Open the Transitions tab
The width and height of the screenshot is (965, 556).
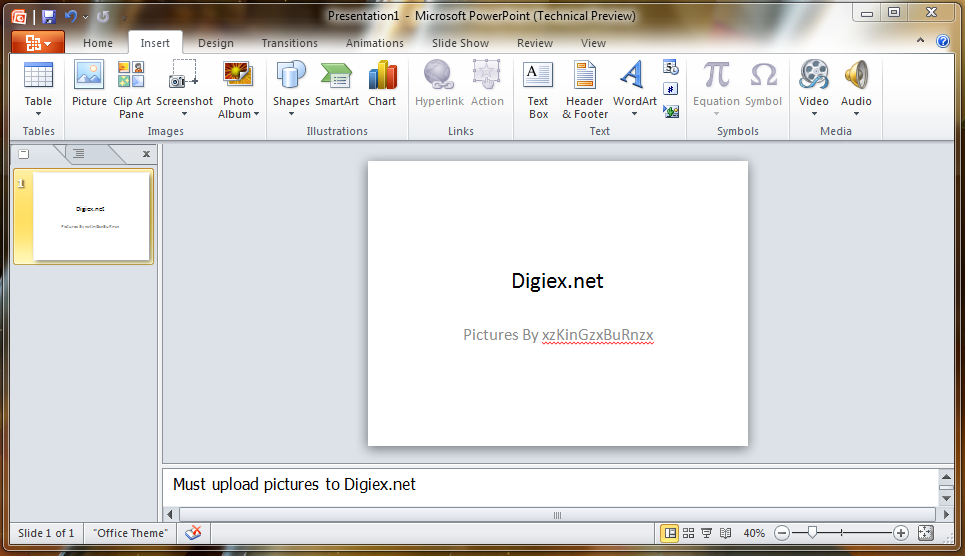(x=289, y=43)
